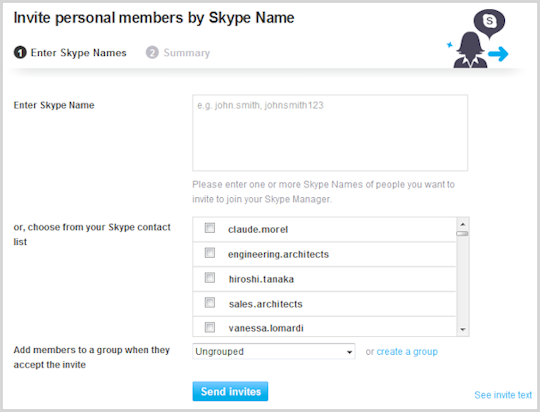Click the step 2 circle icon
Viewport: 540px width, 412px height.
pyautogui.click(x=152, y=52)
